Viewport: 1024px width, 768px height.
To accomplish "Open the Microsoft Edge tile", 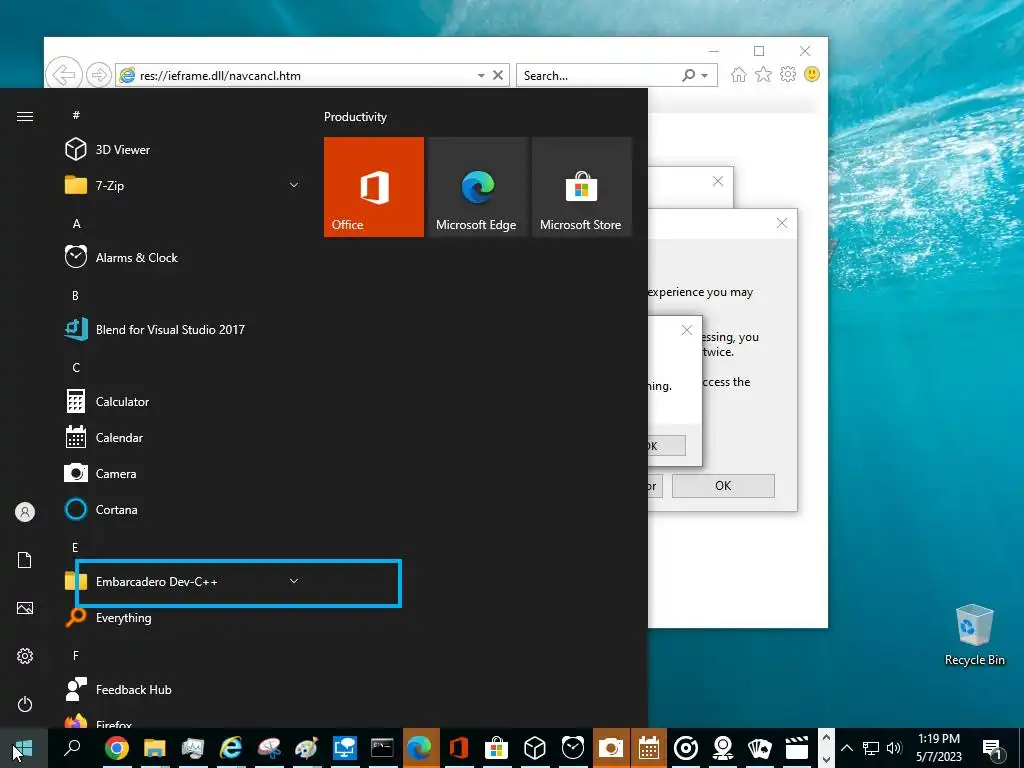I will pyautogui.click(x=477, y=187).
